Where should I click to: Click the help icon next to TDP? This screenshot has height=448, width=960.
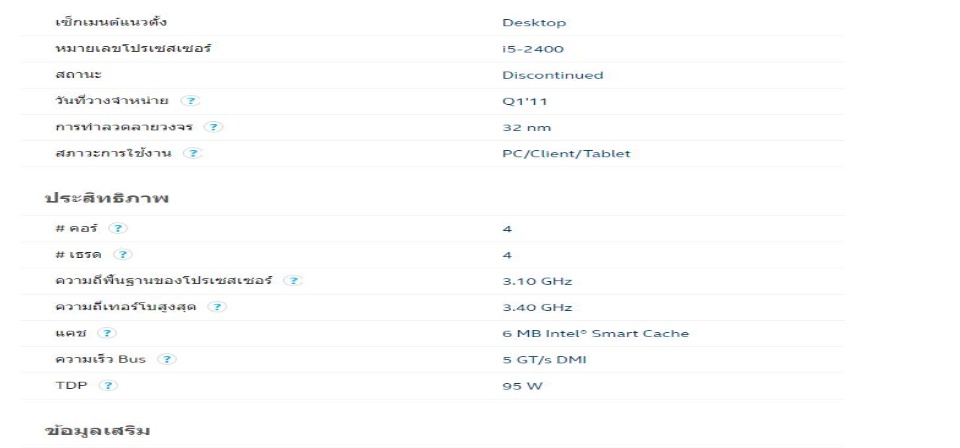point(108,386)
